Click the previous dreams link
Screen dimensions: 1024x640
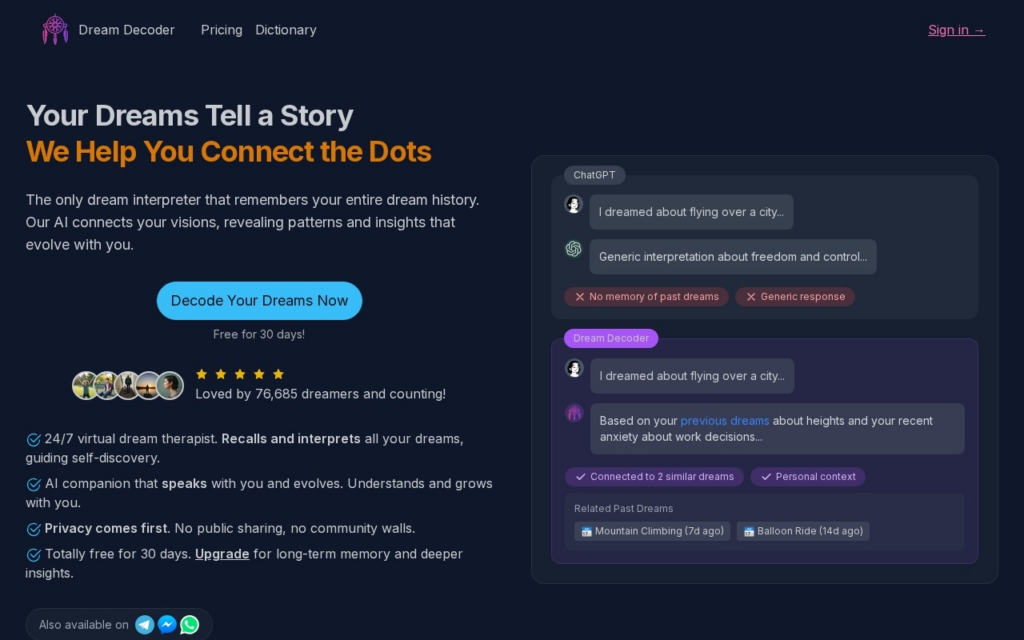tap(724, 421)
